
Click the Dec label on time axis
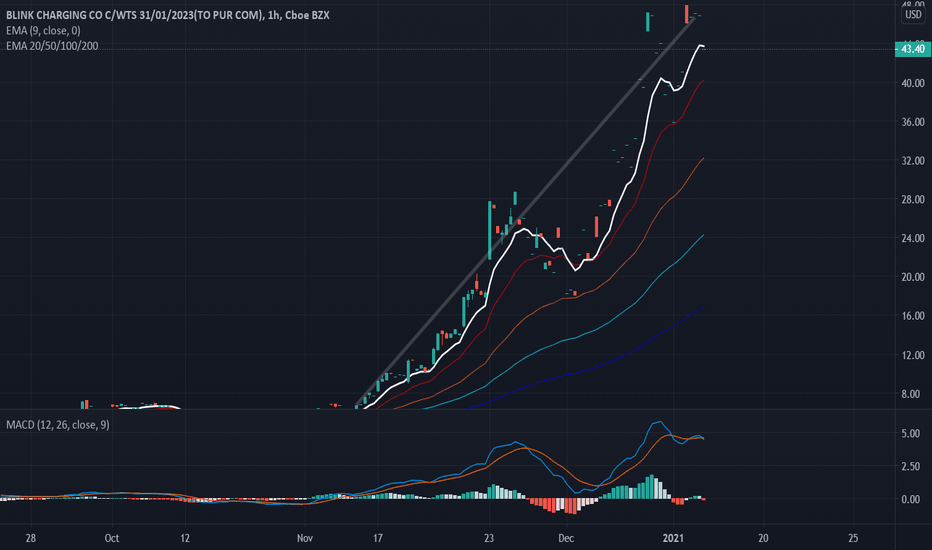click(566, 538)
